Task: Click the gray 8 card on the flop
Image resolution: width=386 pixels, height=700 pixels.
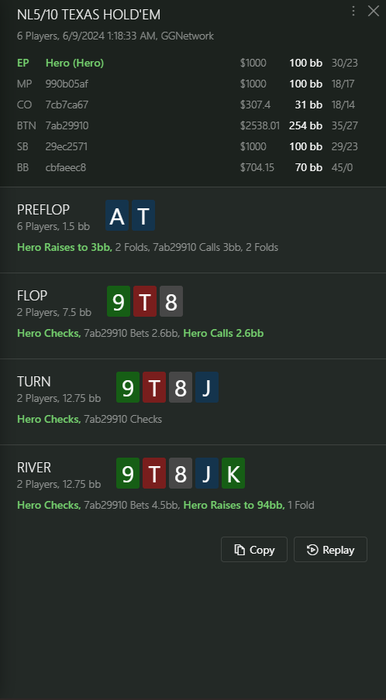Action: point(171,302)
